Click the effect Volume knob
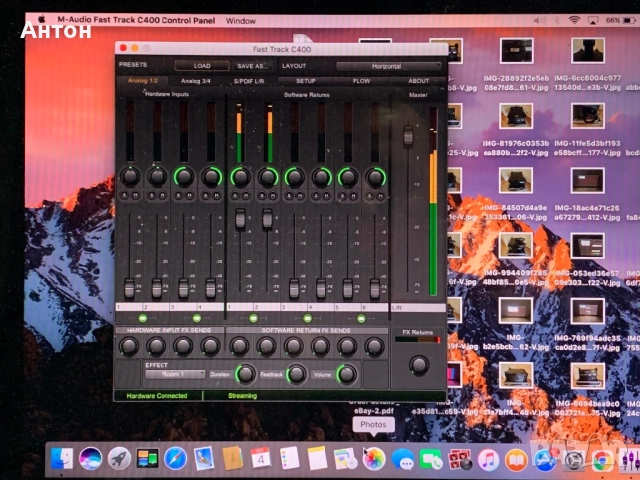Image resolution: width=640 pixels, height=480 pixels. (x=346, y=374)
